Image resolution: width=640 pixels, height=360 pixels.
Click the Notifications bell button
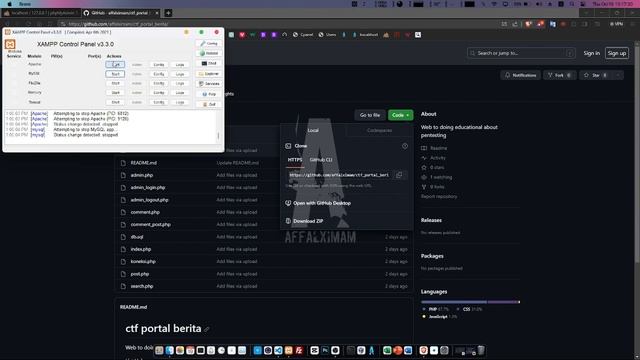click(x=520, y=75)
